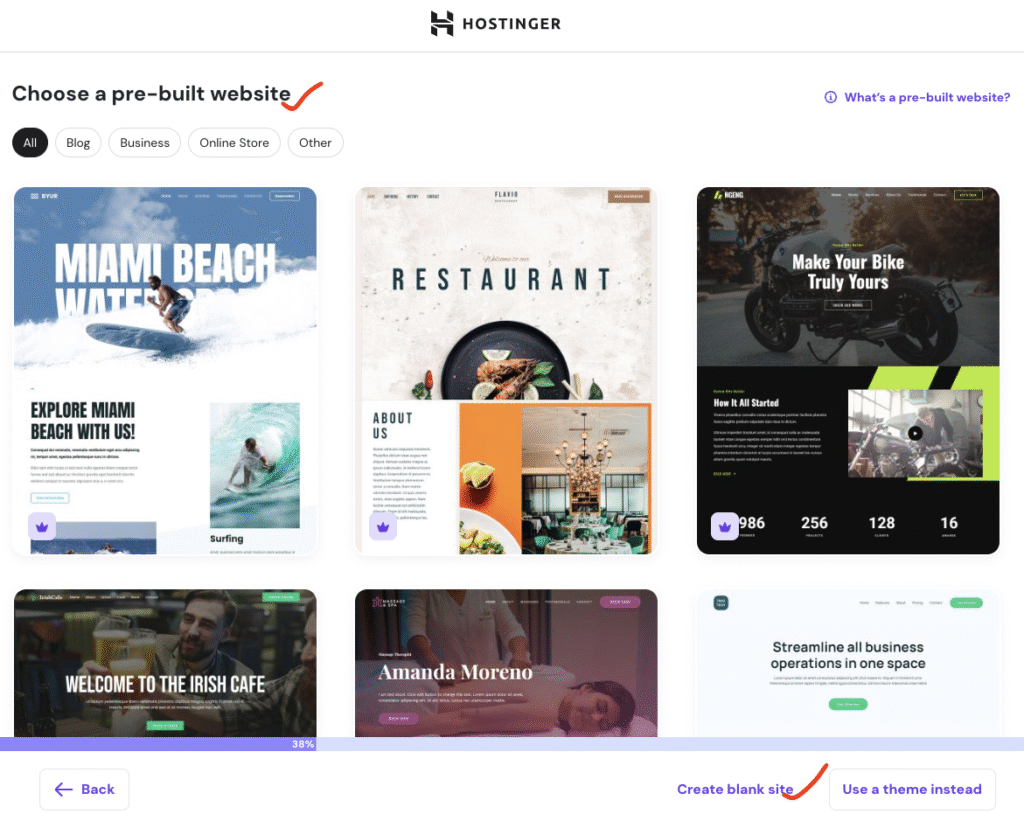The height and width of the screenshot is (821, 1024).
Task: Select the All category filter
Action: [30, 143]
